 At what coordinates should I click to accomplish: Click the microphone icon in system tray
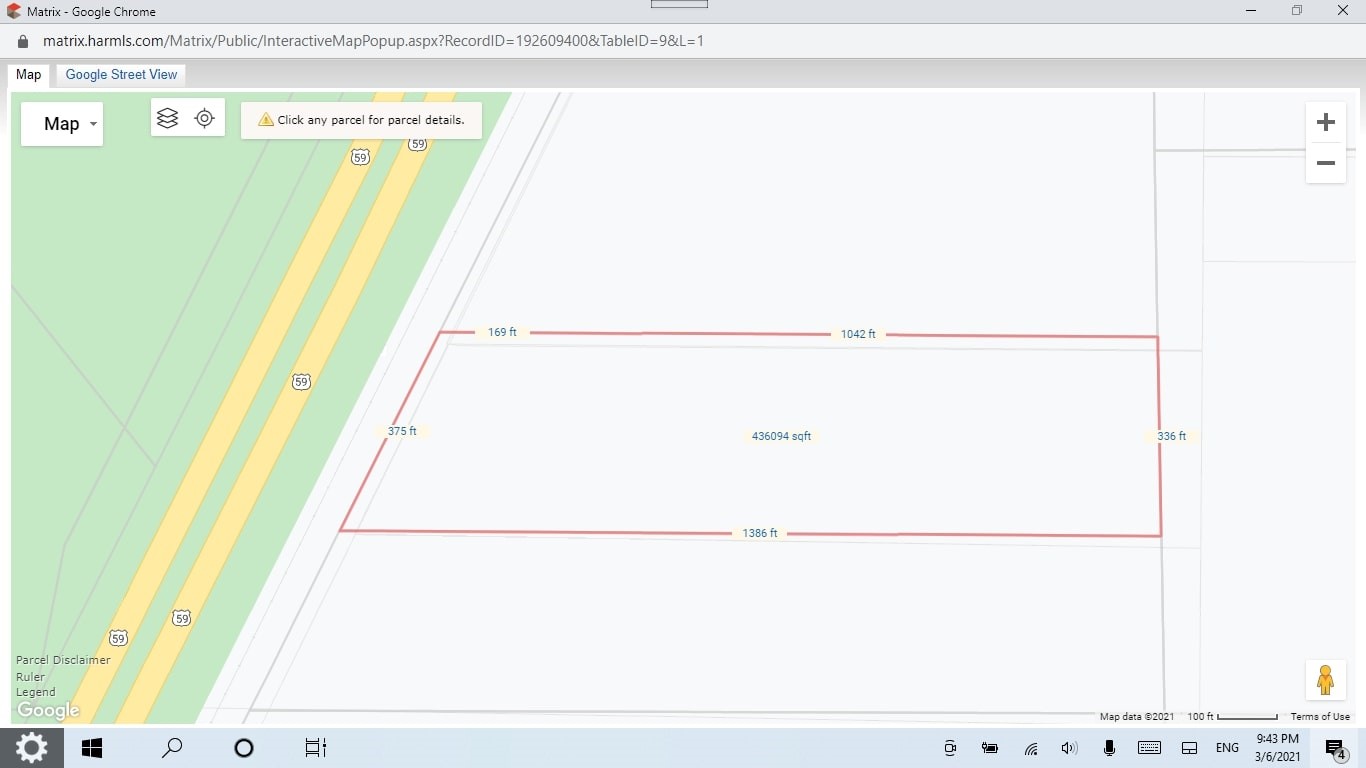tap(1109, 748)
